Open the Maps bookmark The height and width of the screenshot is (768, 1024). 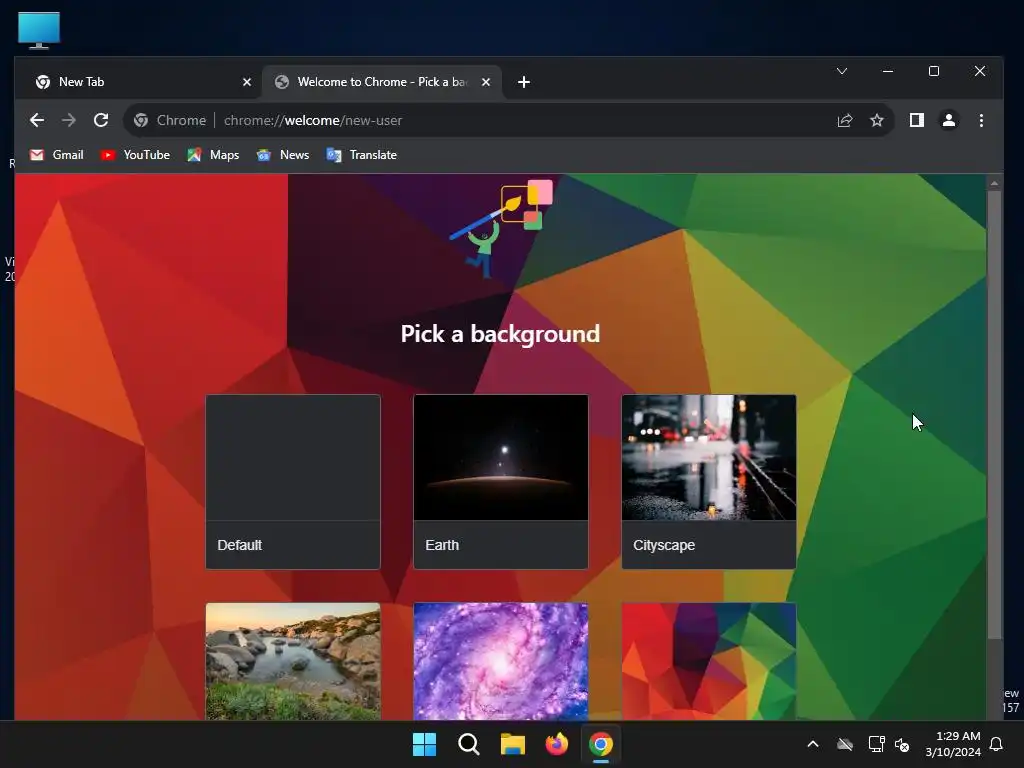coord(214,155)
